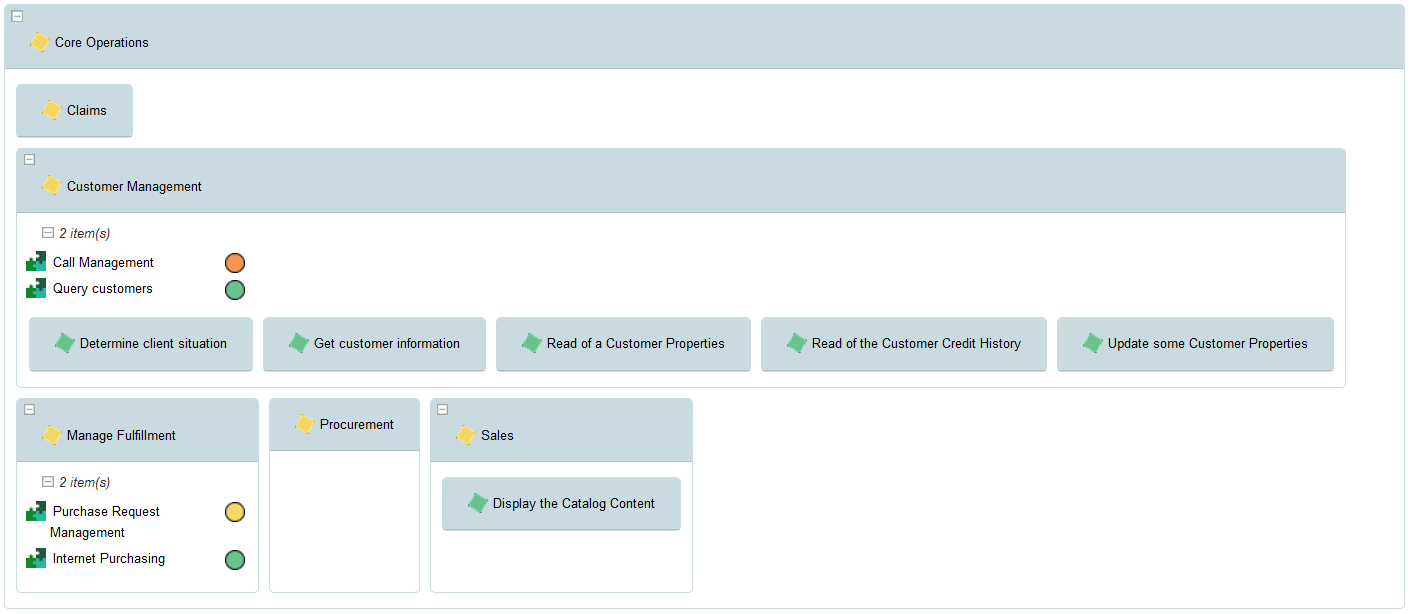Screen dimensions: 1410x614
Task: Click the yellow status circle for Purchase Request Management
Action: (235, 512)
